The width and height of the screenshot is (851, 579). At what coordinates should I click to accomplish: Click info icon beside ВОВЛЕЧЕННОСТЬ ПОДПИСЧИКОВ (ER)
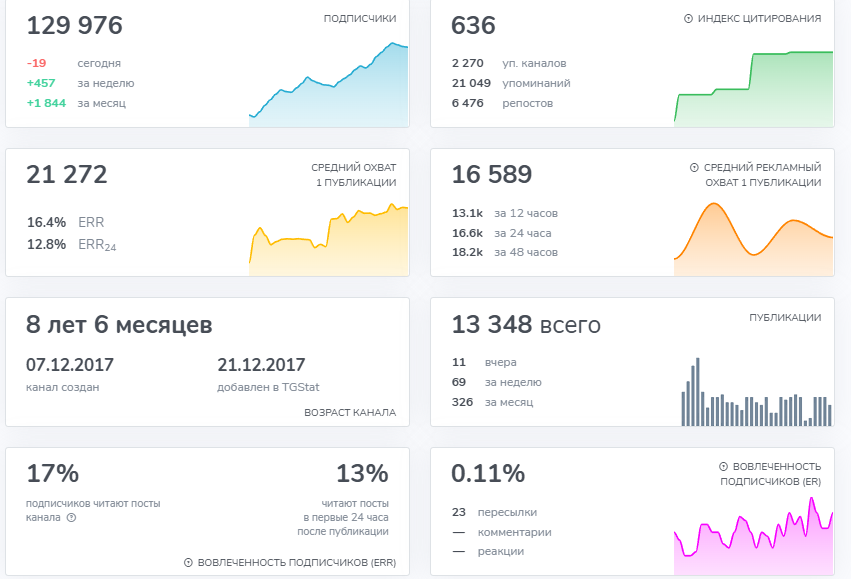[x=723, y=467]
